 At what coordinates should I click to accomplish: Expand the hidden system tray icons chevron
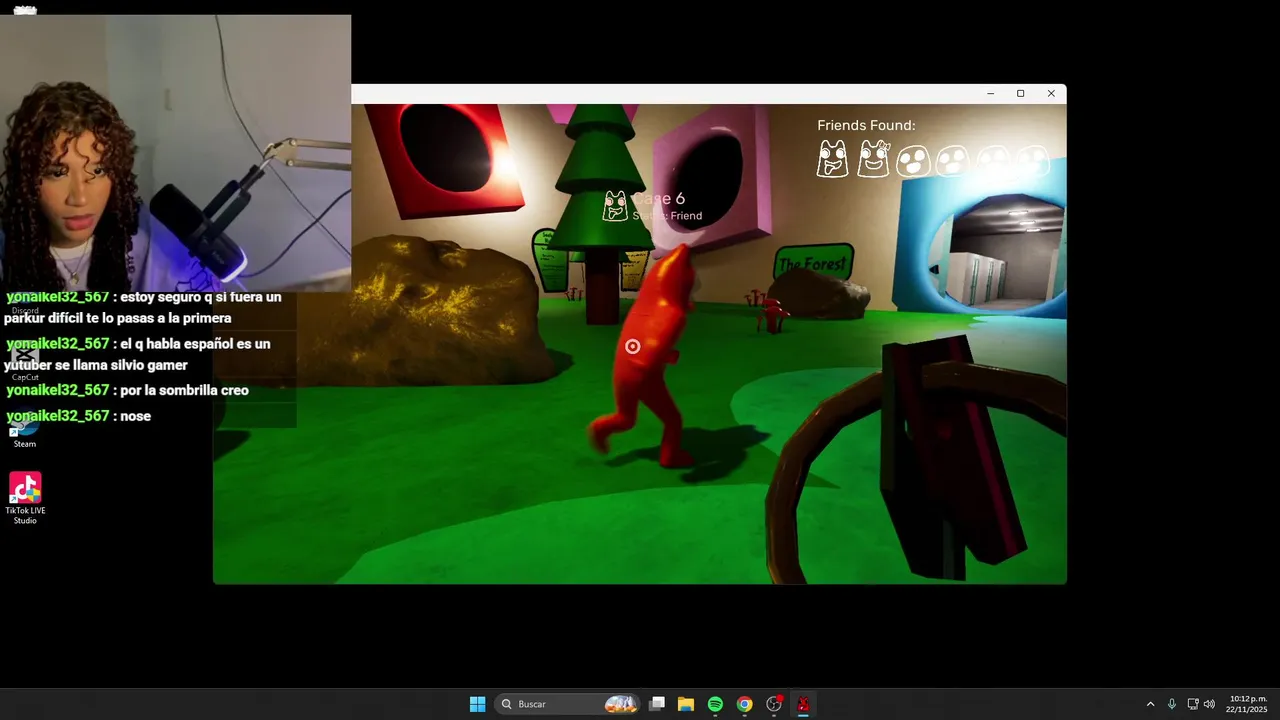coord(1150,704)
